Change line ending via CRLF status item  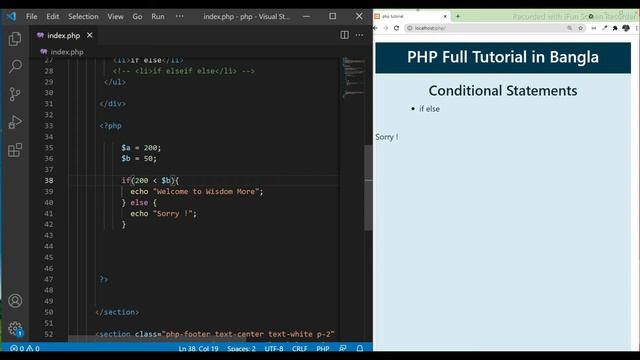(300, 349)
